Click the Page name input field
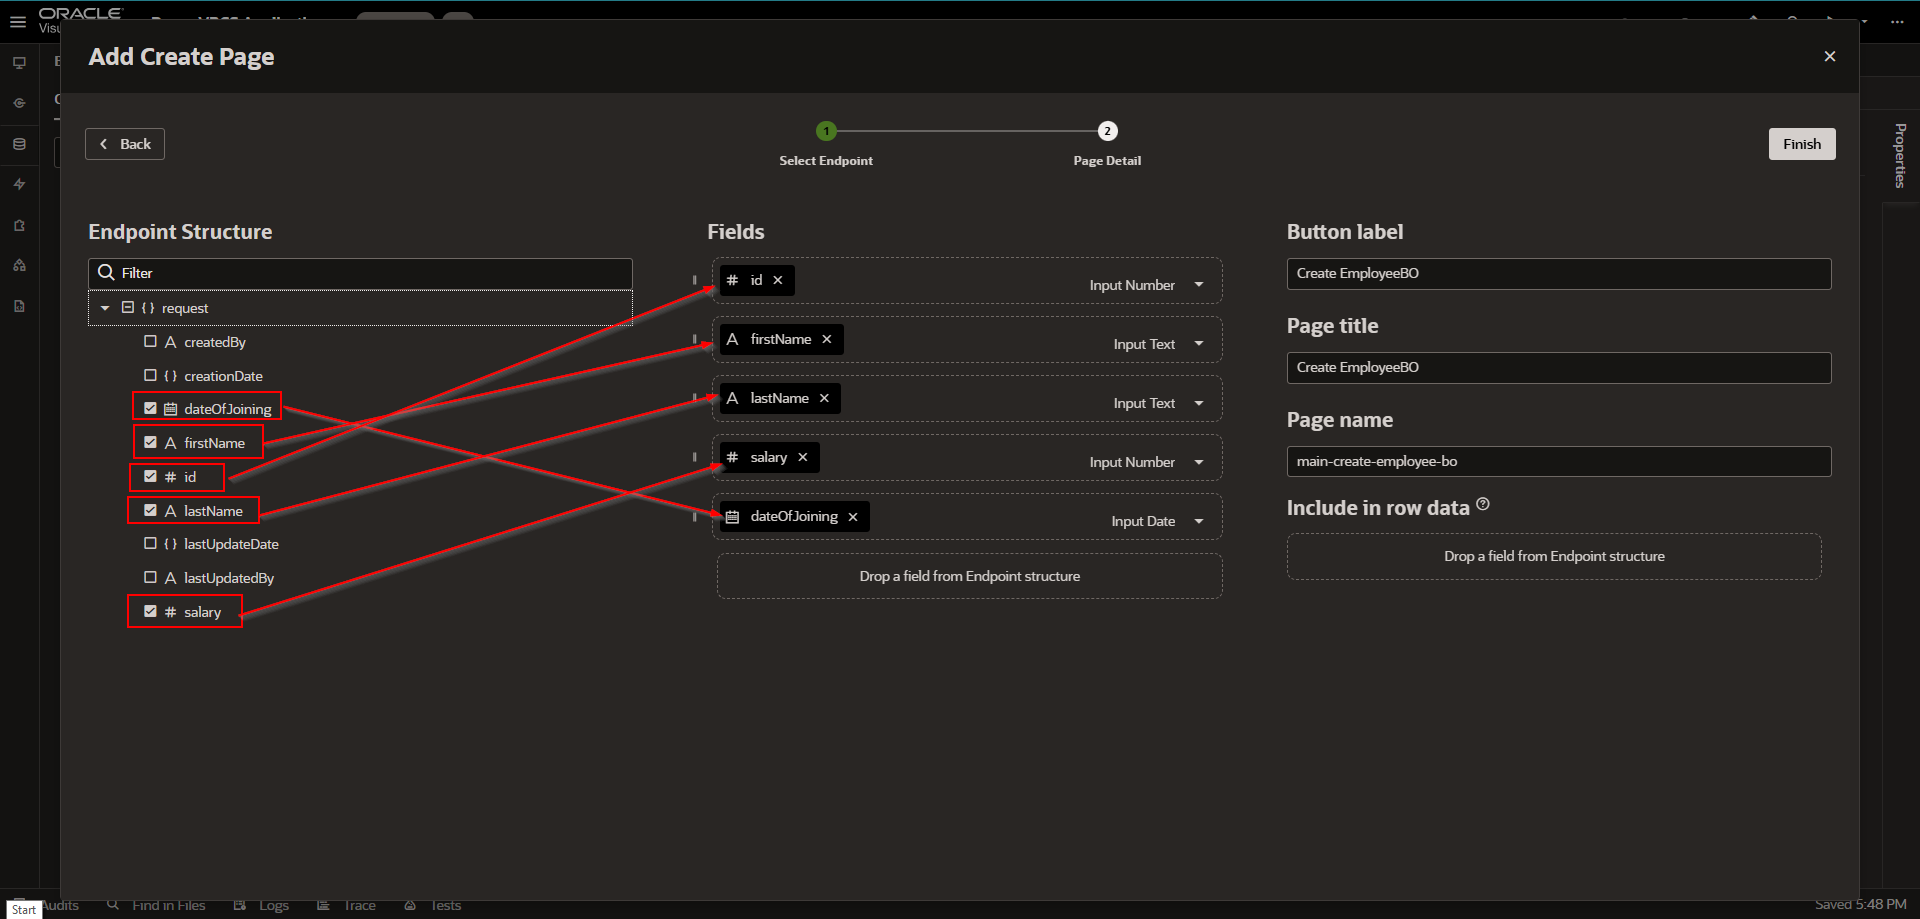The height and width of the screenshot is (919, 1920). [1557, 461]
